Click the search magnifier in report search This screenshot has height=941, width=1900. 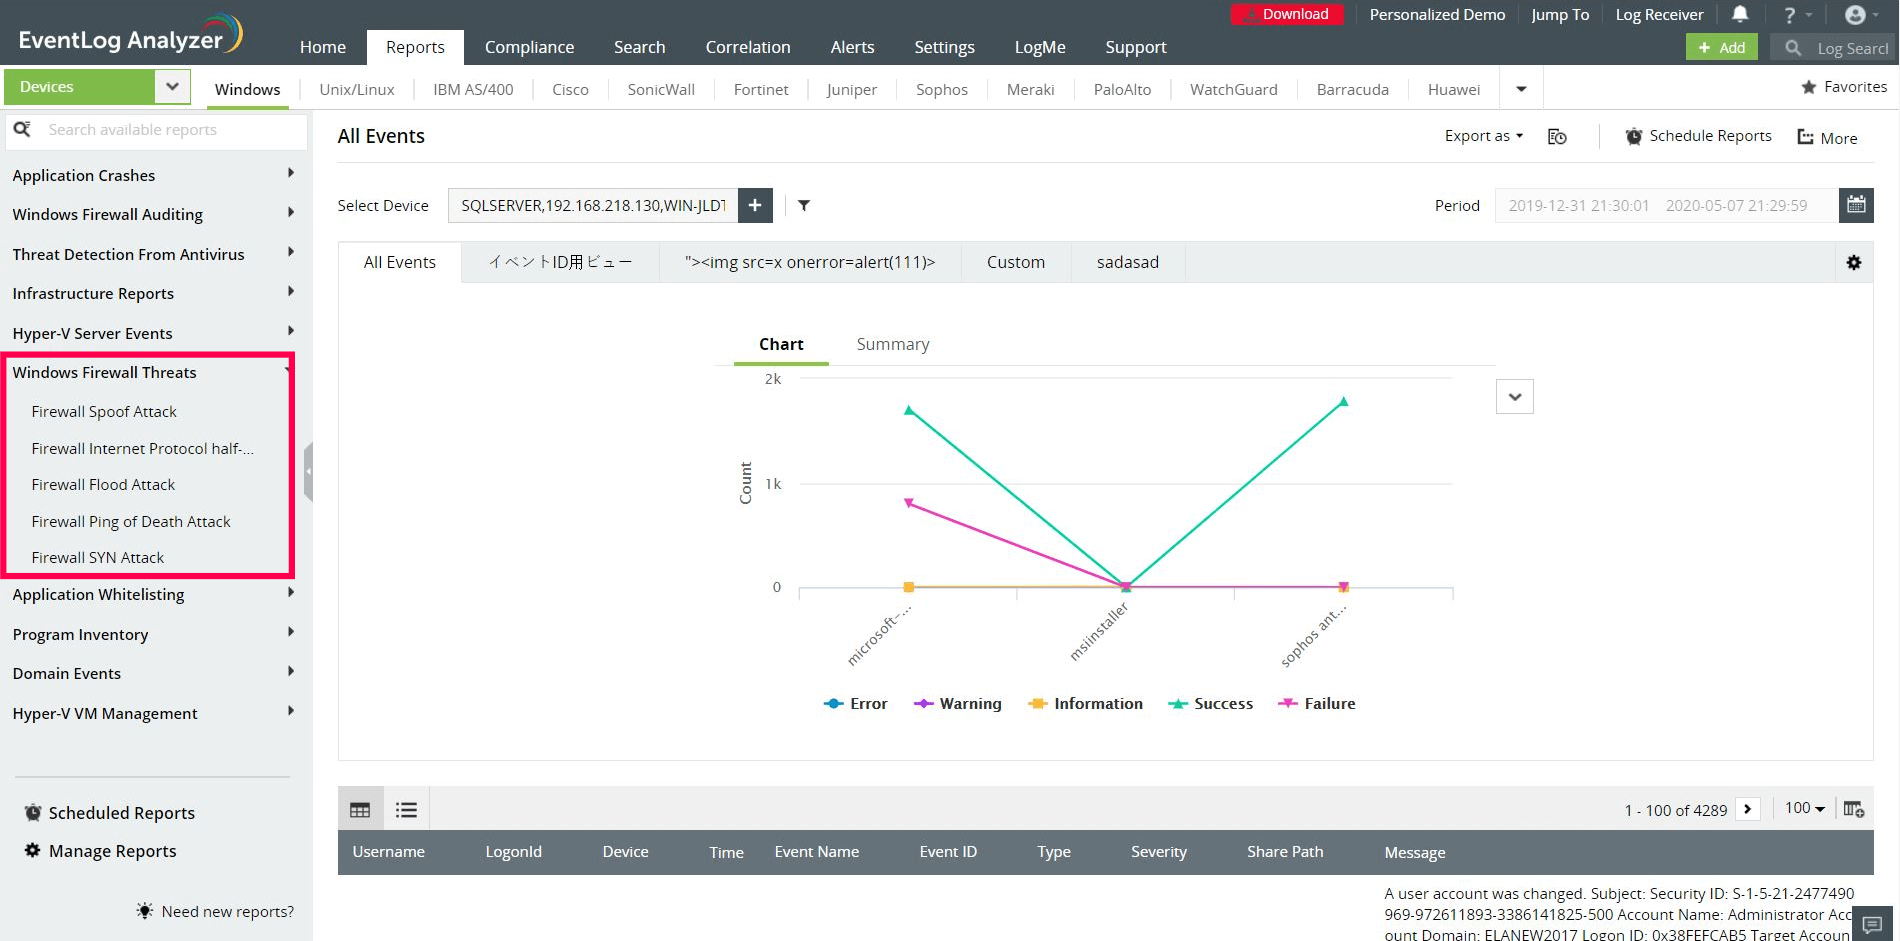point(22,129)
